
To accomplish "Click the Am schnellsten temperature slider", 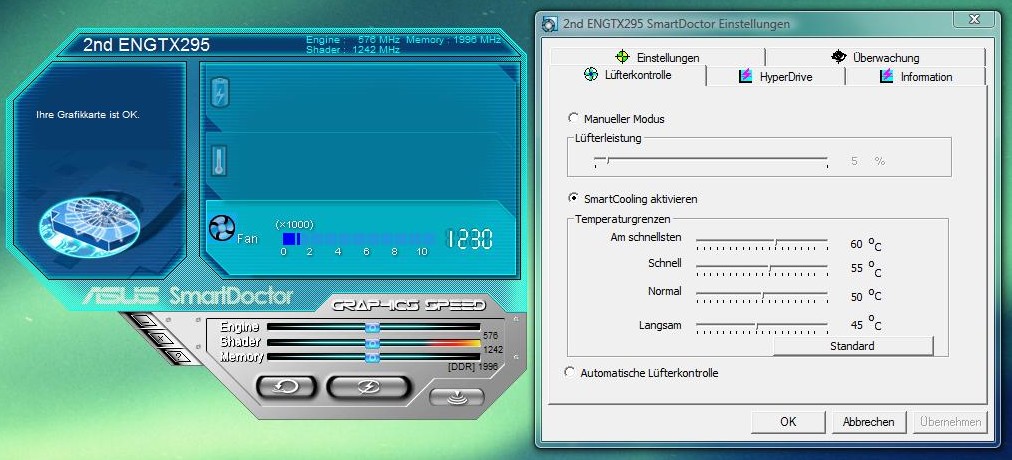I will point(762,244).
